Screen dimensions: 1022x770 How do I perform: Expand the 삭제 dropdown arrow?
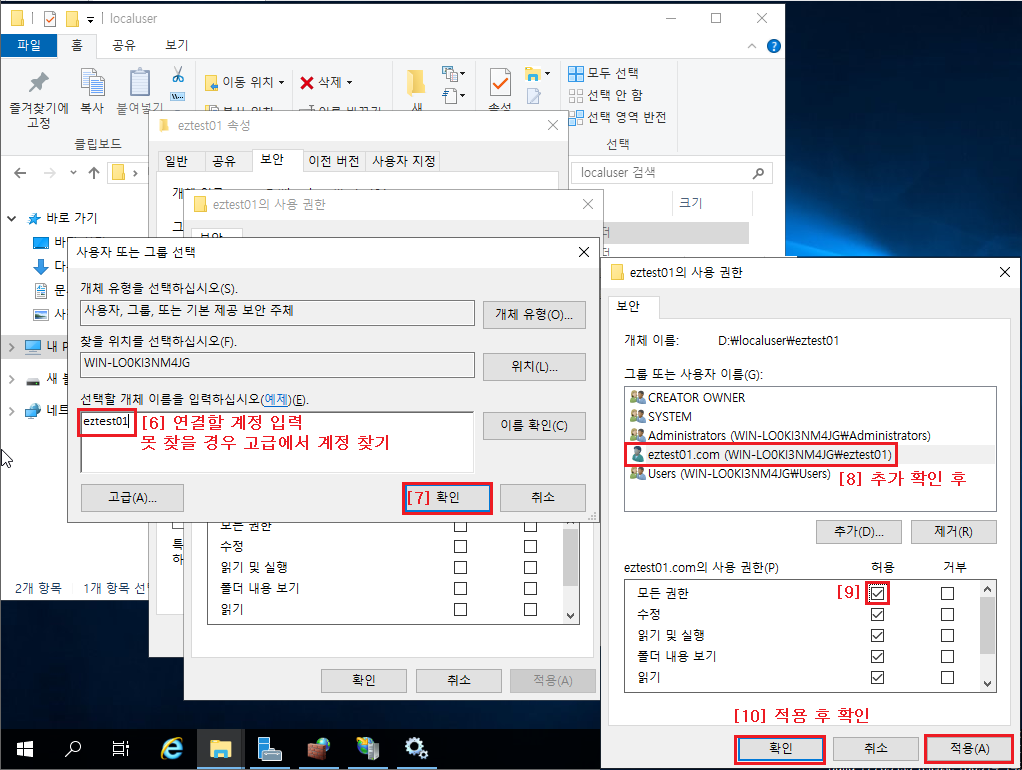(349, 83)
